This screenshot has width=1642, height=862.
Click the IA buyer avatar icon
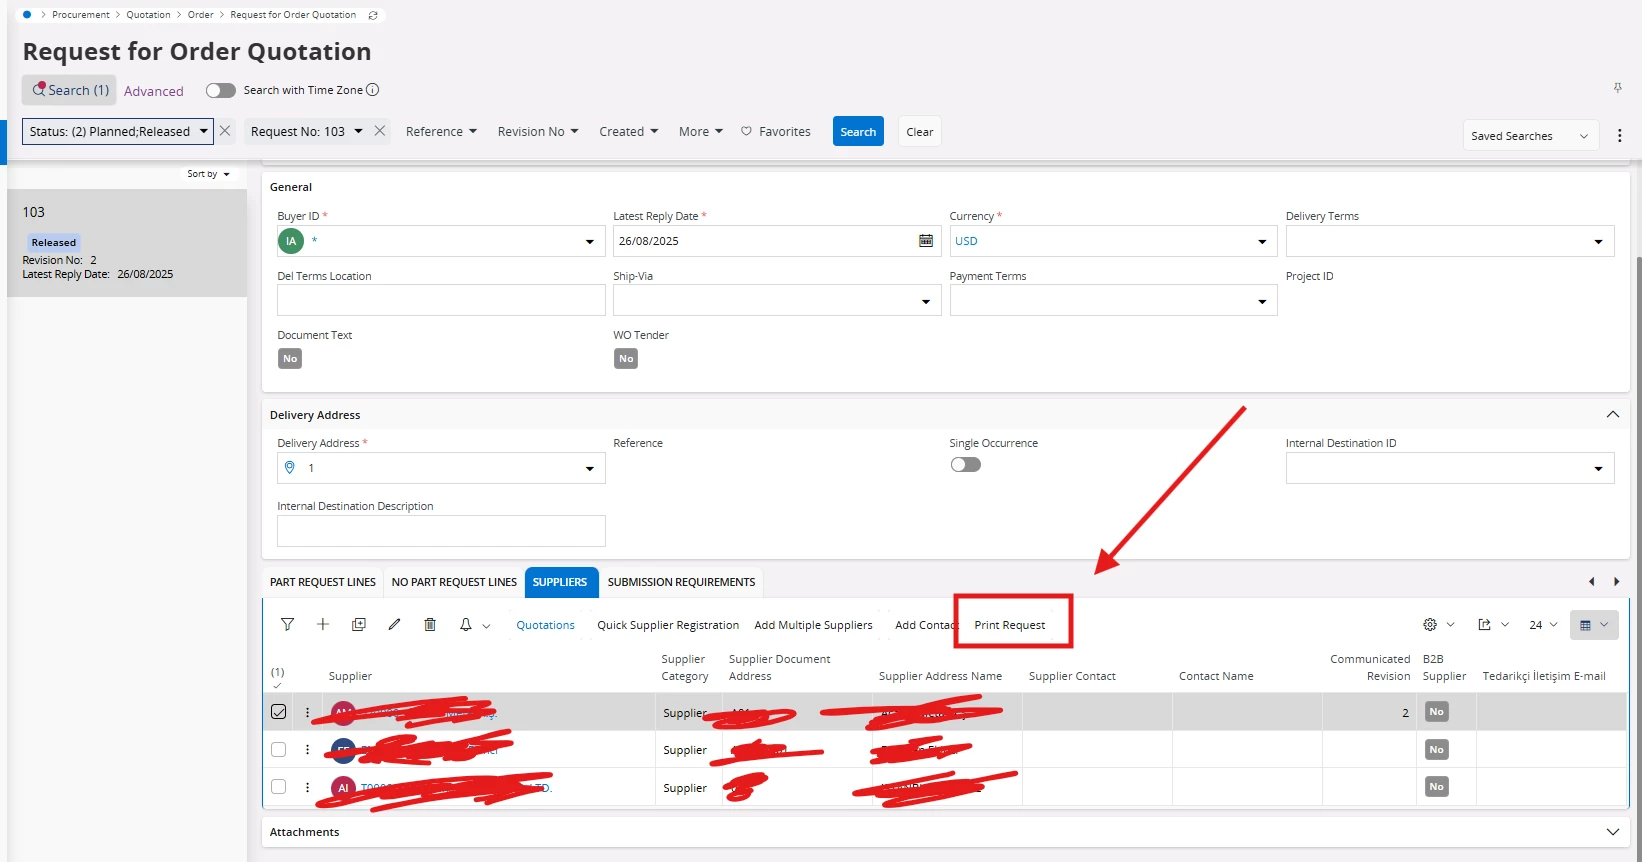(291, 241)
